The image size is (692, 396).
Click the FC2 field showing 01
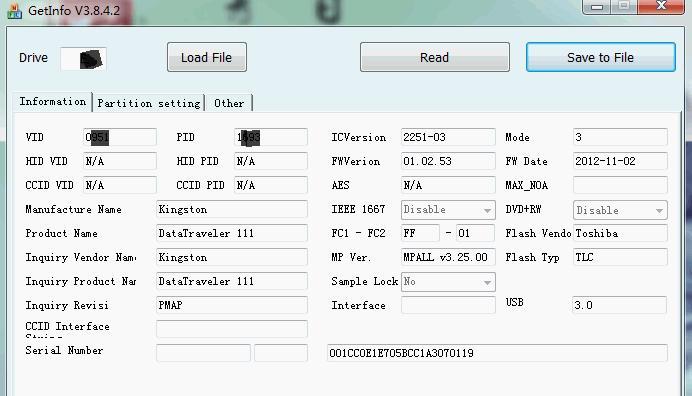tap(475, 233)
